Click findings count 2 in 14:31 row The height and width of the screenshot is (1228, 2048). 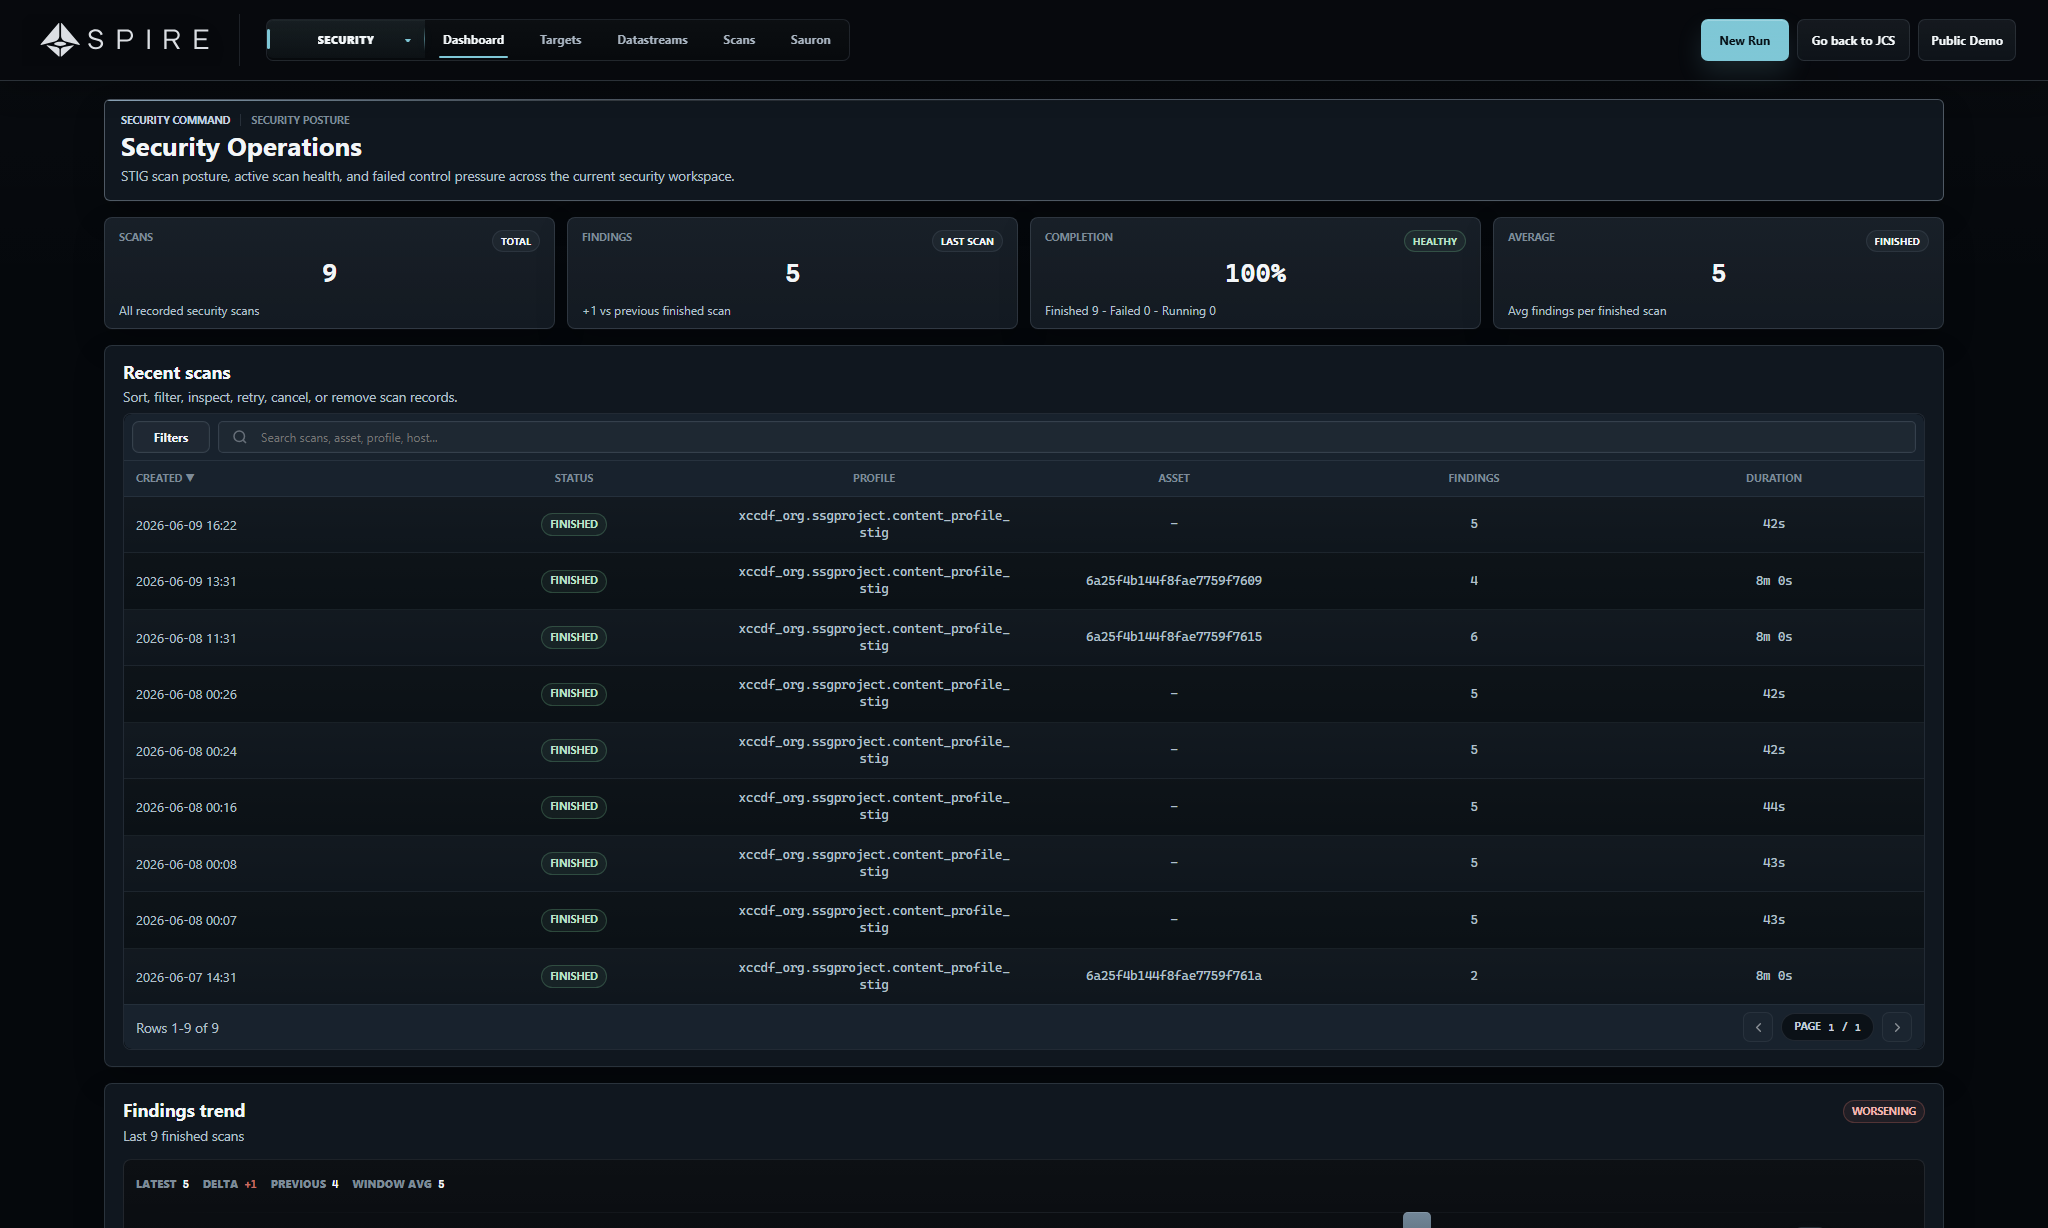pyautogui.click(x=1474, y=976)
